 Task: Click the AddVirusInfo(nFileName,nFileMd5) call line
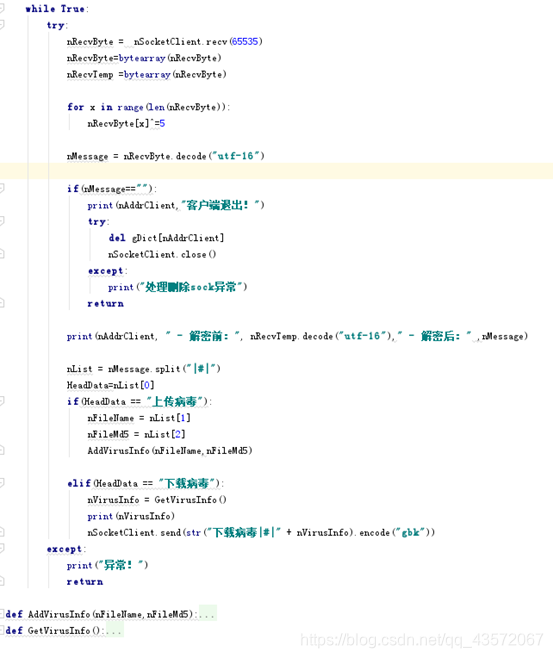click(170, 451)
